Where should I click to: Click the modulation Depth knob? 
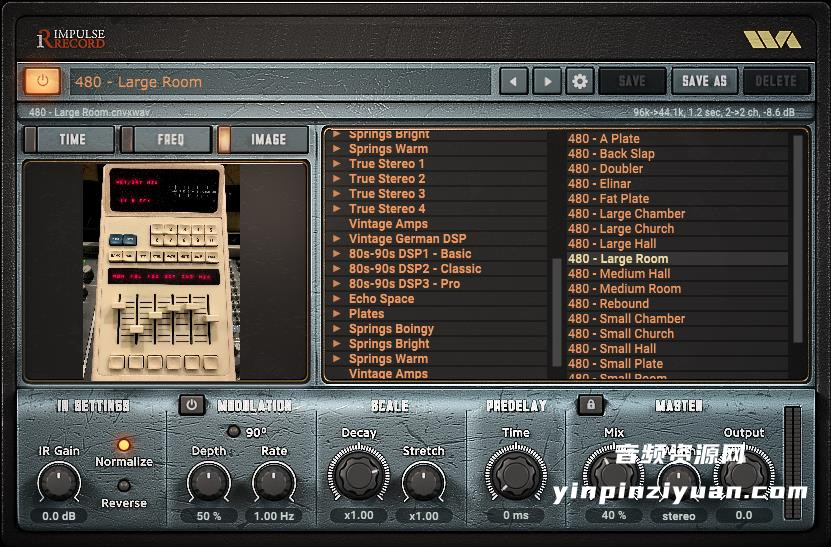209,482
